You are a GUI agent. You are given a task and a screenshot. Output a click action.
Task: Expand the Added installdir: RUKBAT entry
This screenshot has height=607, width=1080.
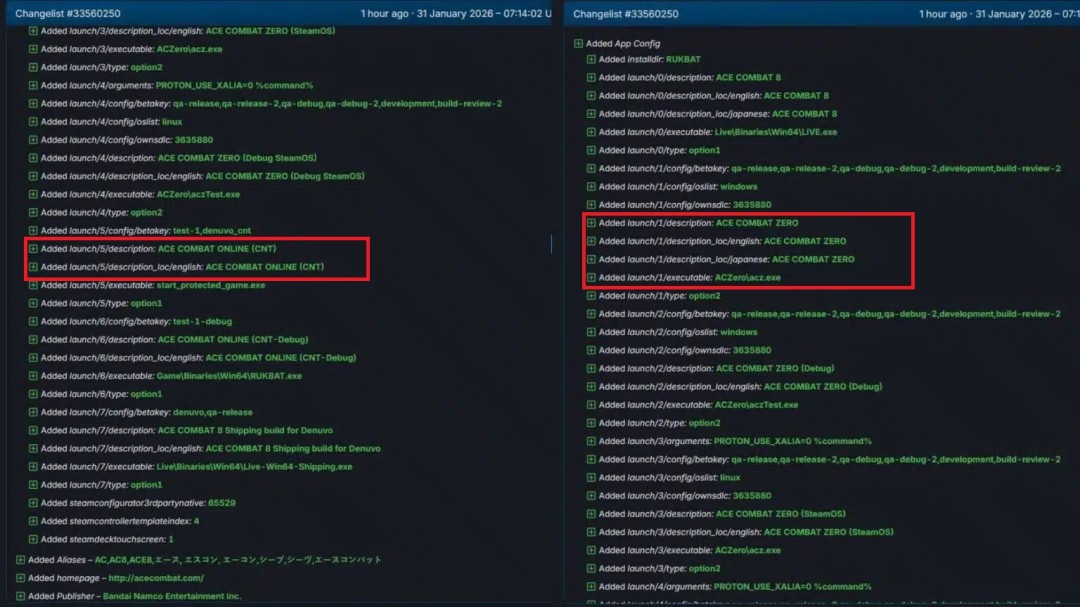(589, 58)
